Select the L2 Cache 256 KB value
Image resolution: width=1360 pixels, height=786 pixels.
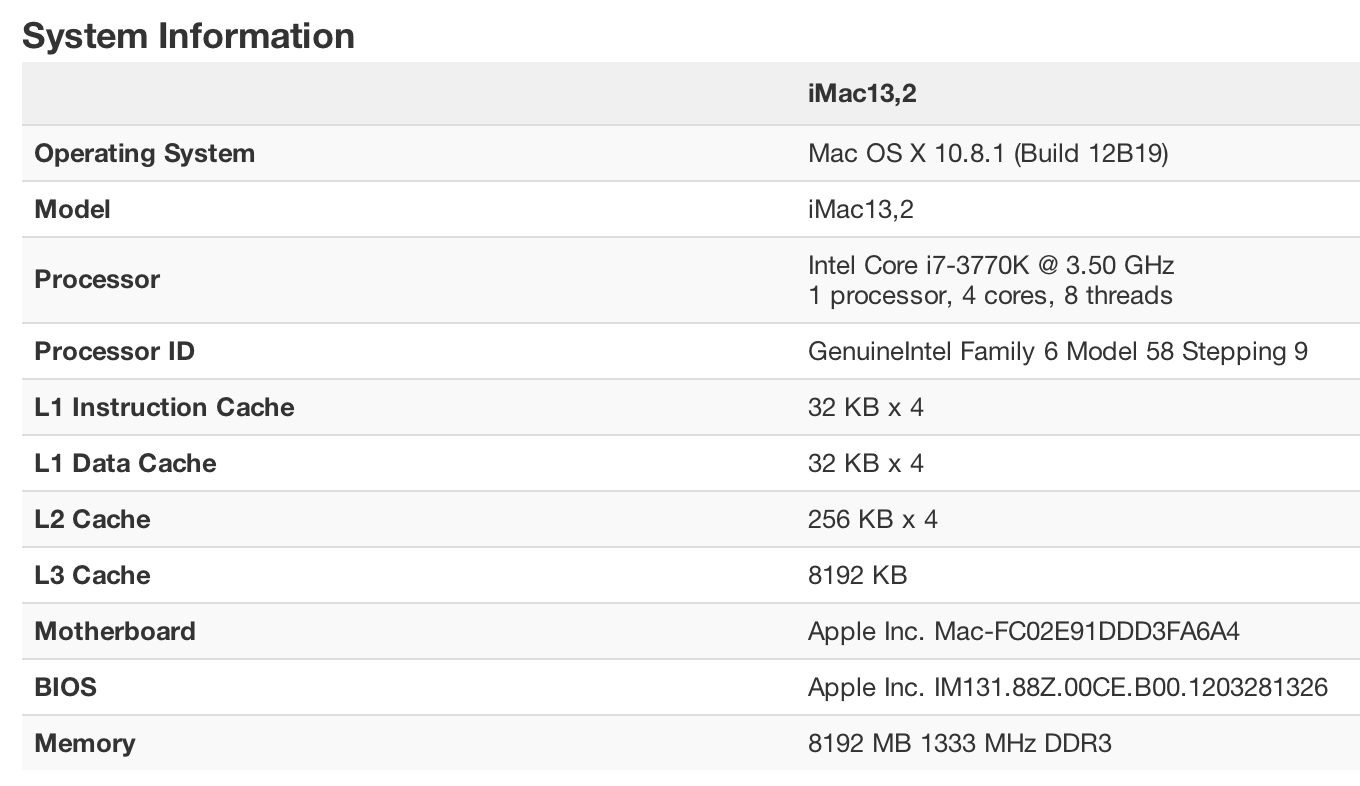(x=873, y=519)
